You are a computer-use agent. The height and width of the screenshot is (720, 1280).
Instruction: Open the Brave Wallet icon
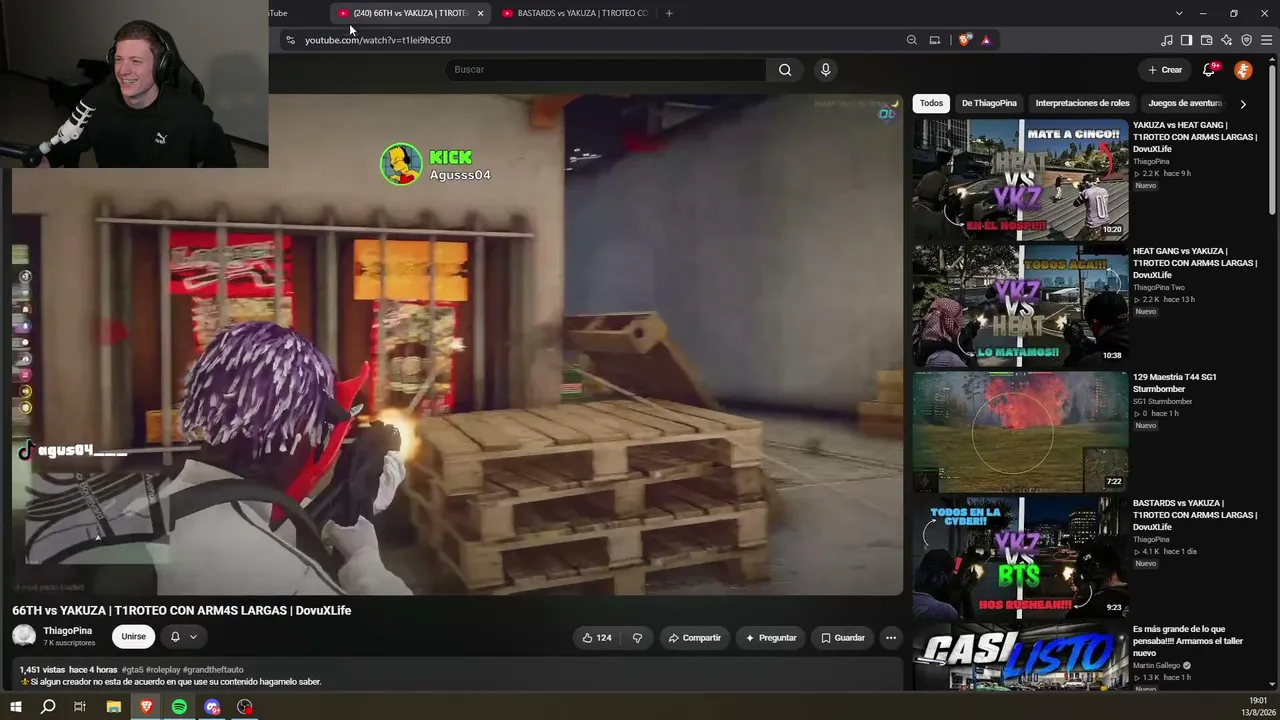1206,40
